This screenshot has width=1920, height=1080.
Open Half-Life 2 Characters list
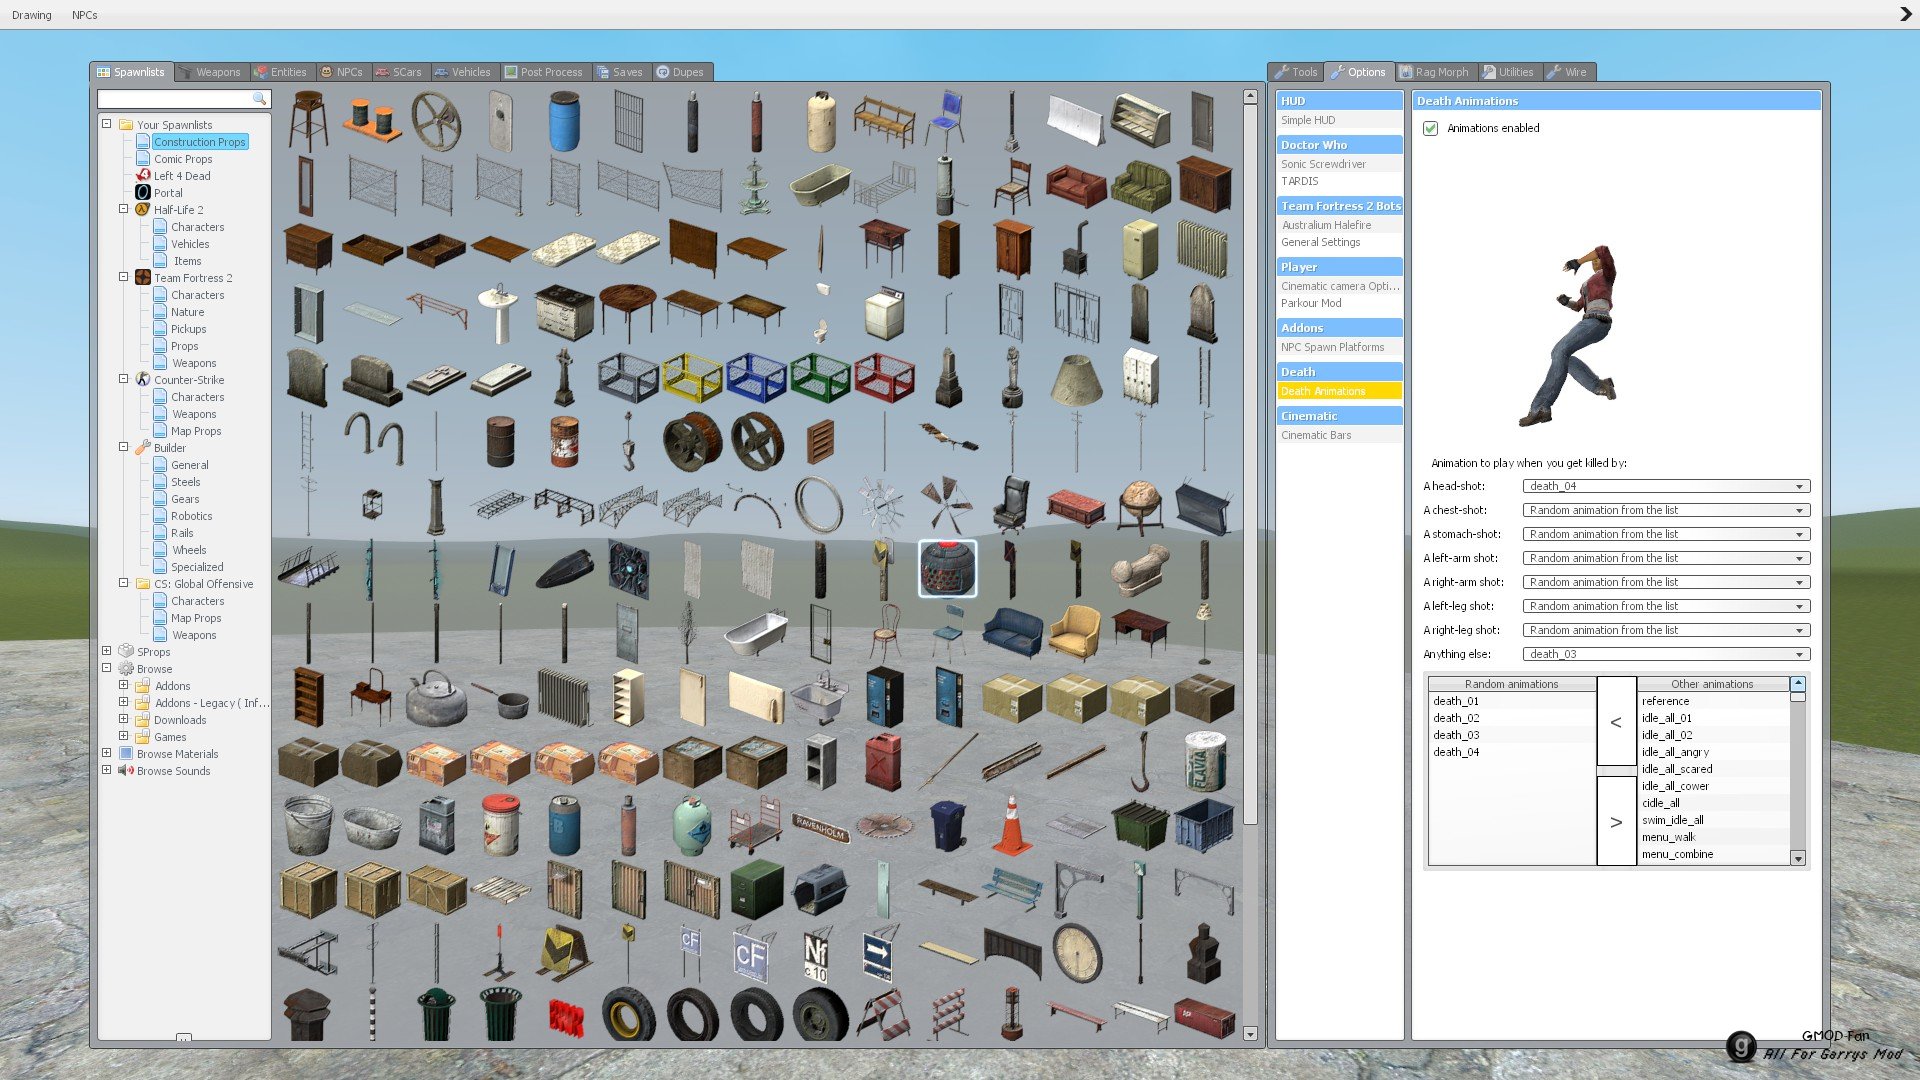pyautogui.click(x=197, y=227)
